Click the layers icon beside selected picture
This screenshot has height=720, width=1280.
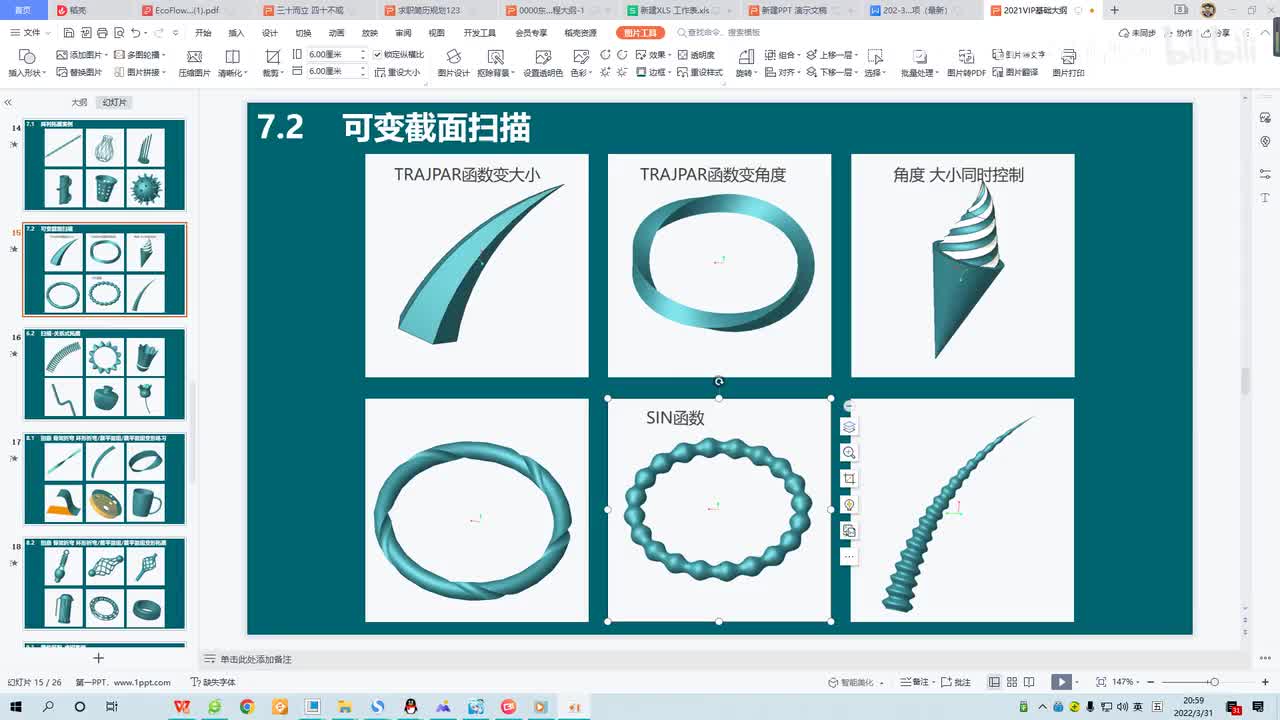tap(849, 427)
